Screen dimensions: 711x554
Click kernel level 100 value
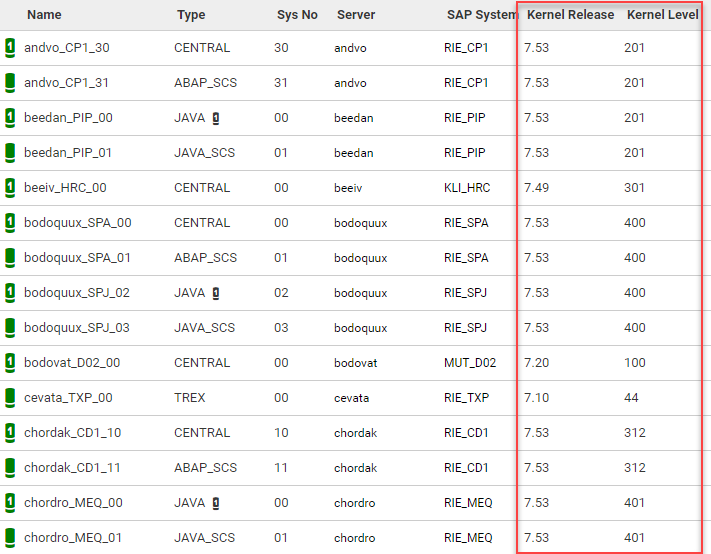point(634,362)
